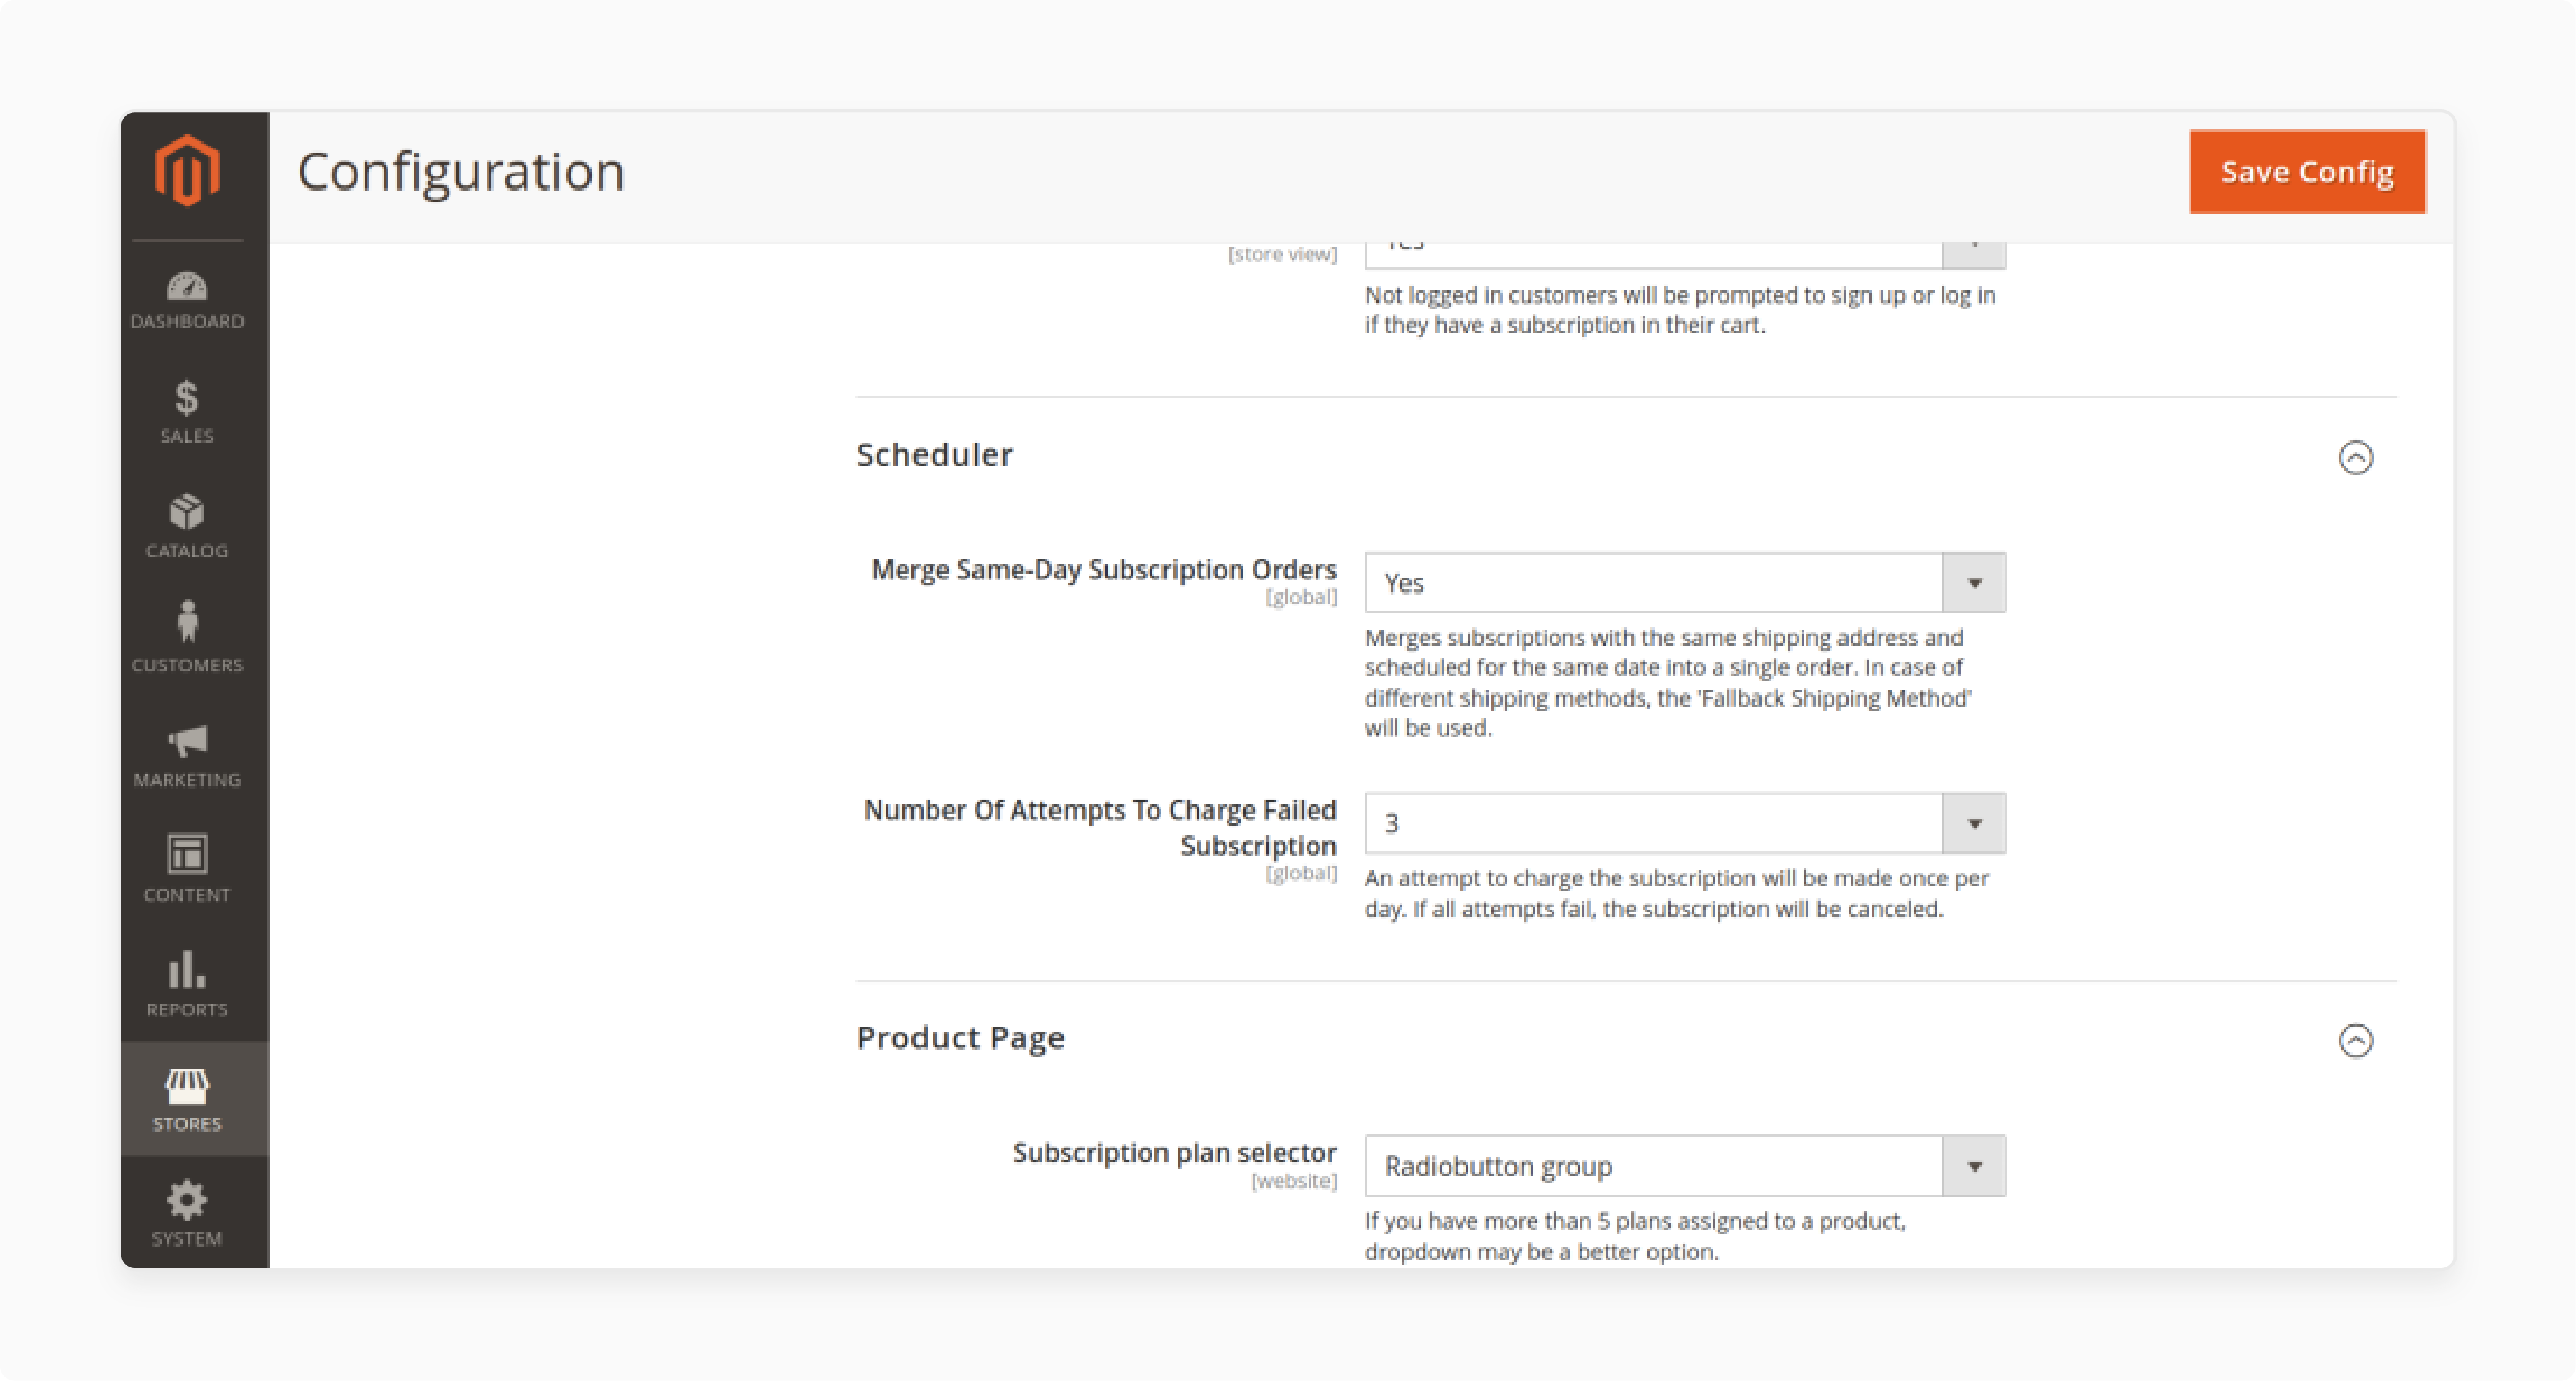The width and height of the screenshot is (2576, 1381).
Task: Click the Magento logo icon
Action: point(187,171)
